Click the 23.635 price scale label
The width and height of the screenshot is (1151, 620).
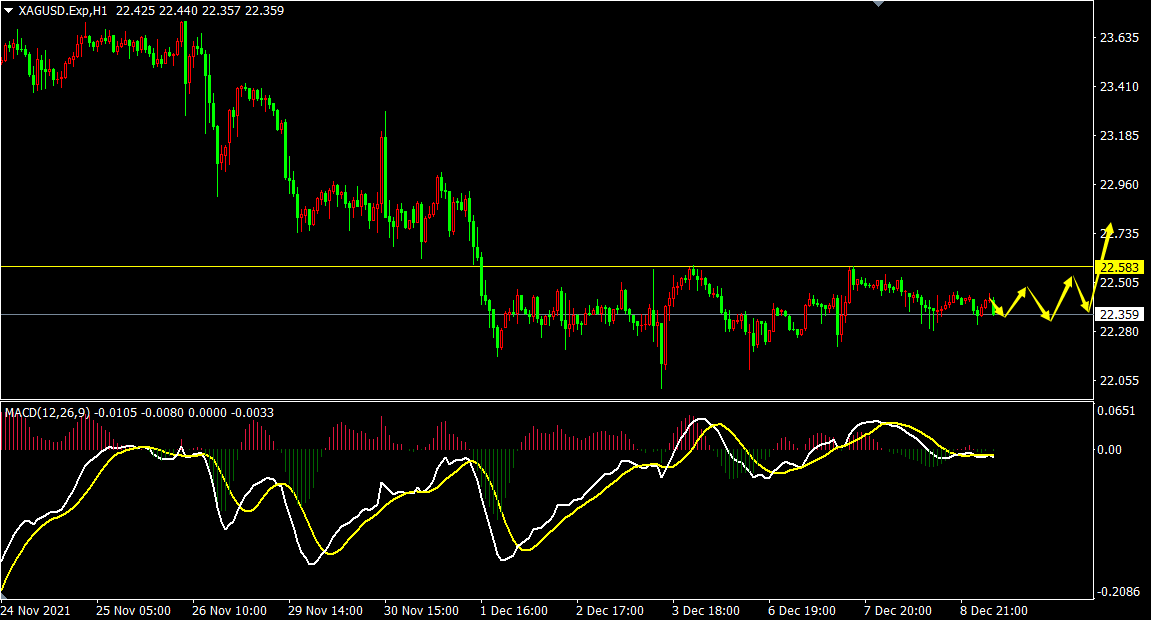tap(1118, 38)
